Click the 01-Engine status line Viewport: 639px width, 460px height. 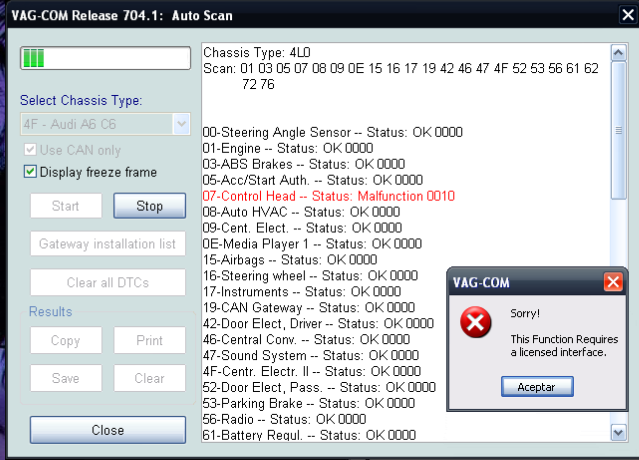click(x=288, y=148)
